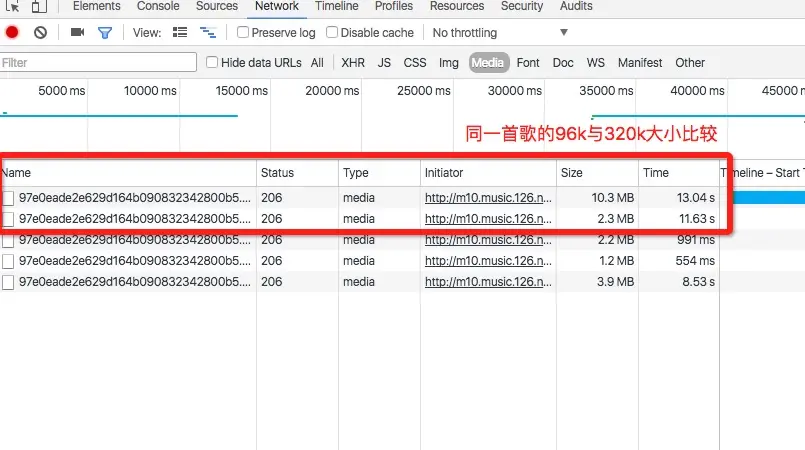The height and width of the screenshot is (450, 805).
Task: Sort by the Initiator column header
Action: [x=488, y=173]
